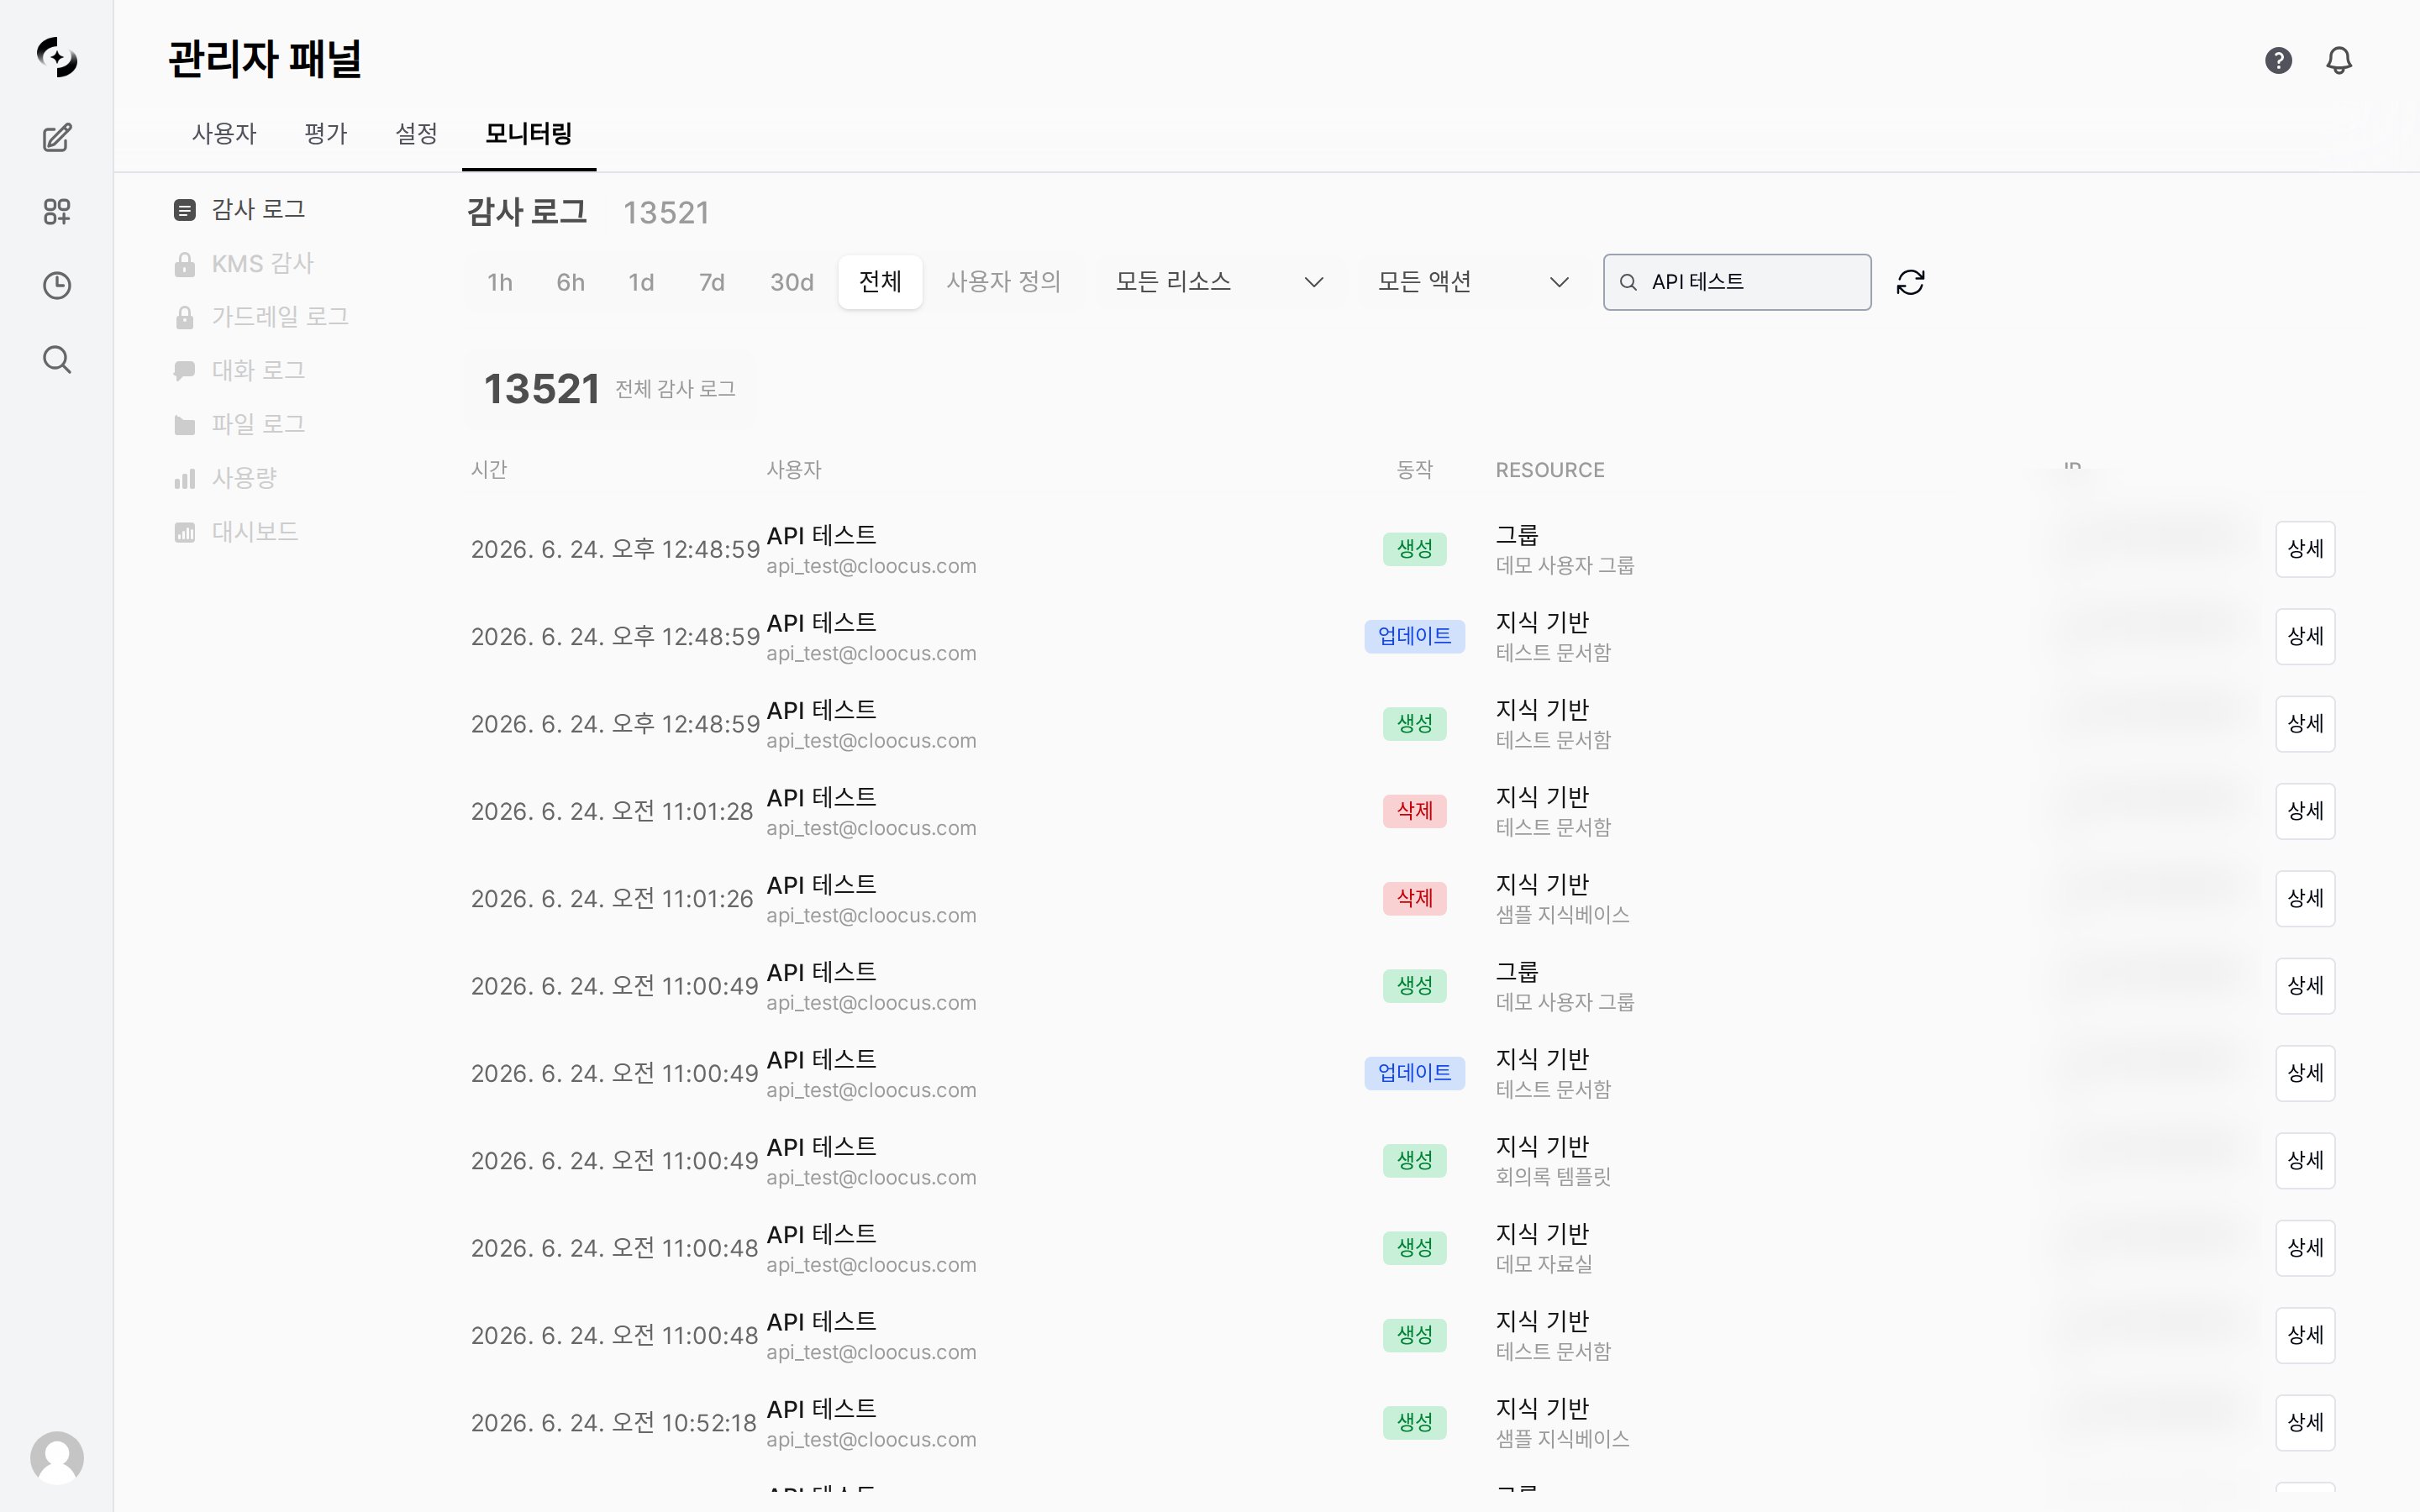Click the 관리자 패널 page title

click(x=265, y=59)
